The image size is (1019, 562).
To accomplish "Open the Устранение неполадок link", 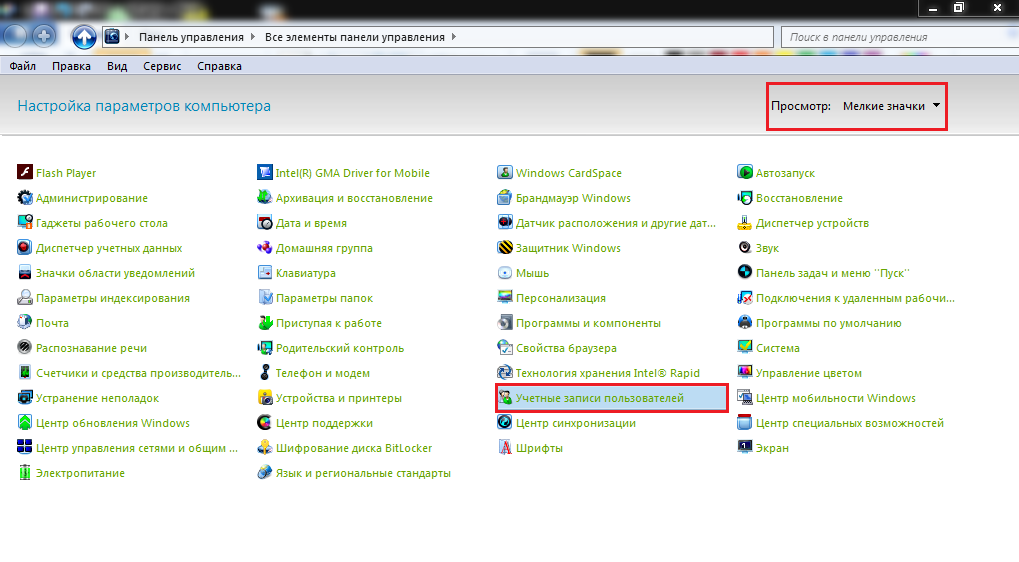I will tap(97, 398).
